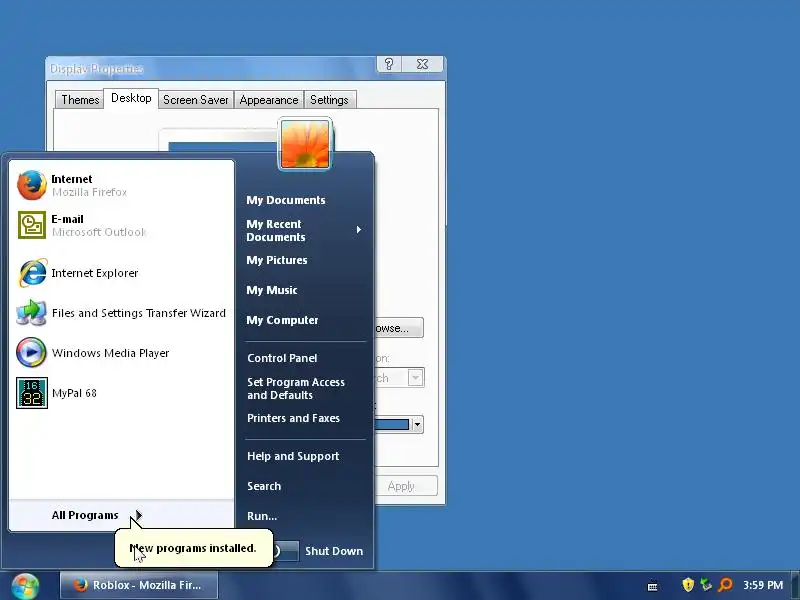
Task: Start Files and Settings Transfer Wizard icon
Action: click(32, 312)
